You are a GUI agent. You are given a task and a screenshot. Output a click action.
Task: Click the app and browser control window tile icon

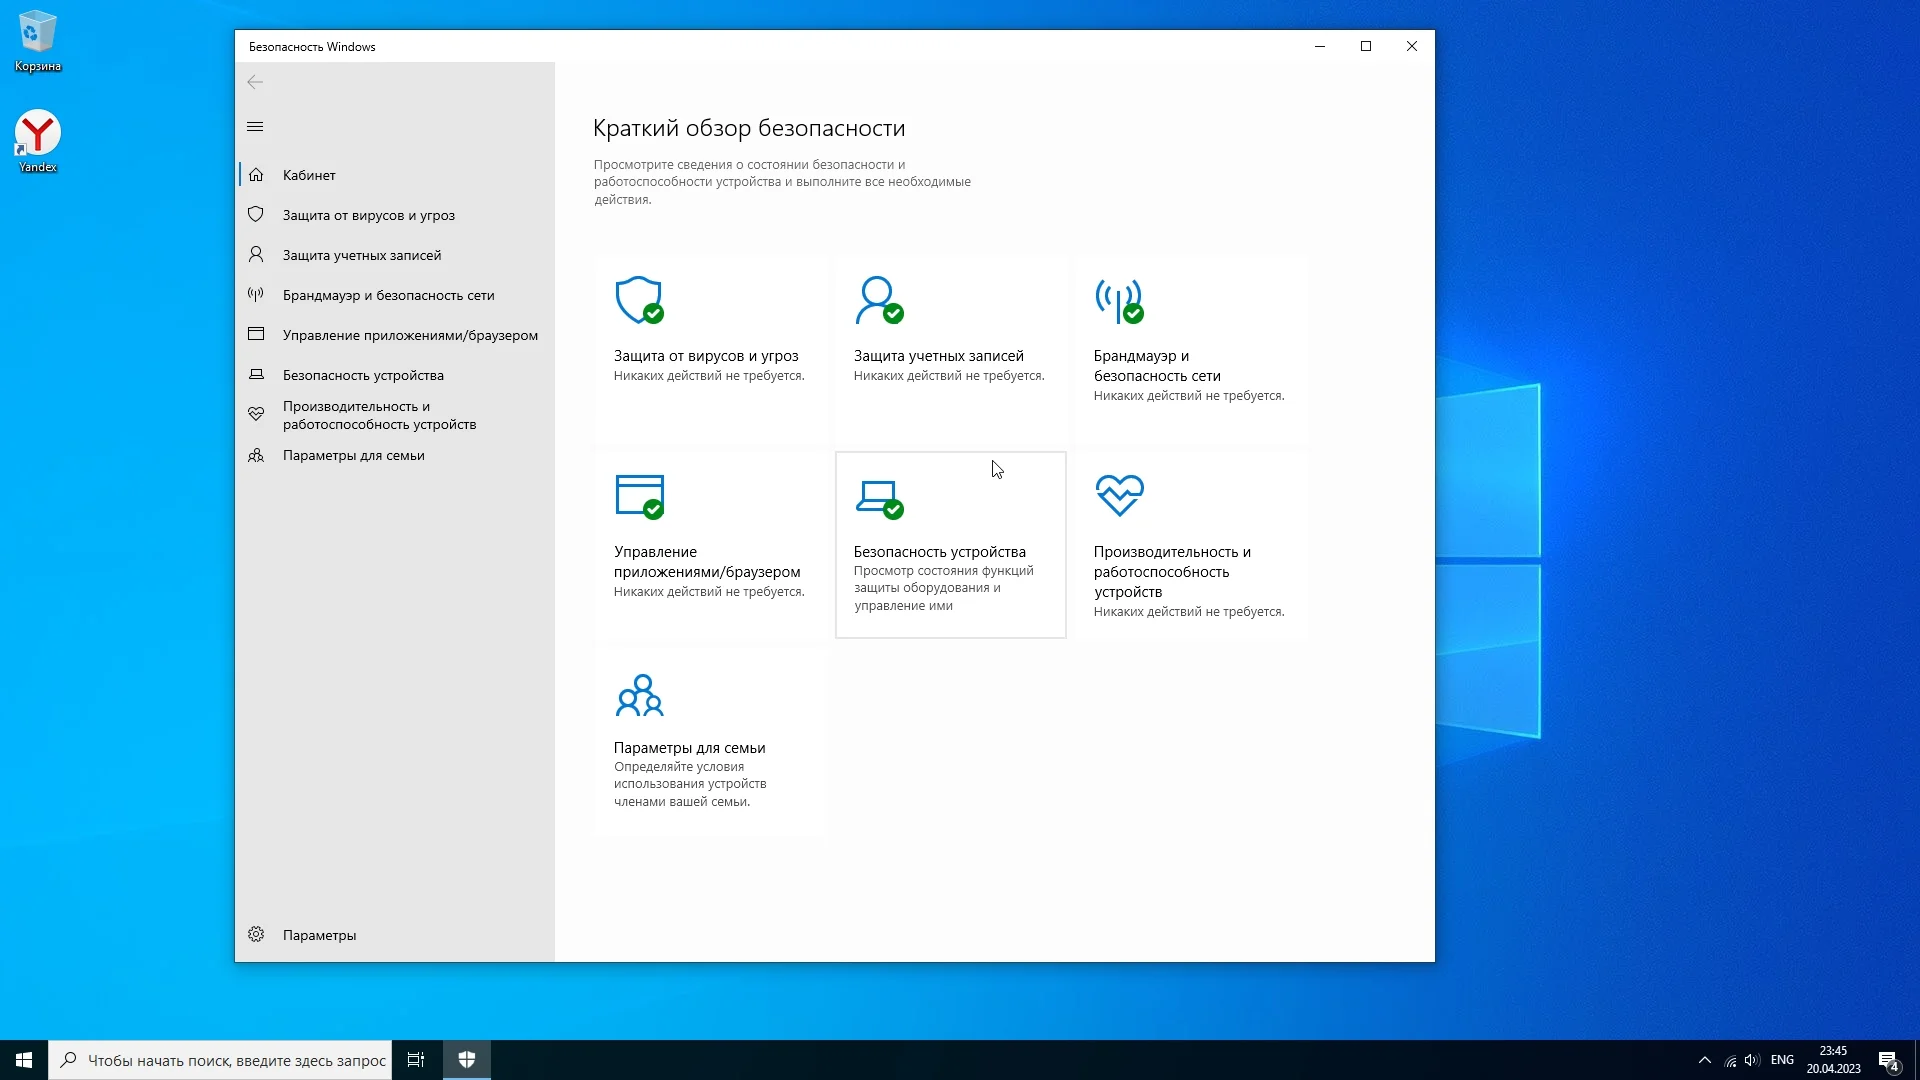click(639, 496)
